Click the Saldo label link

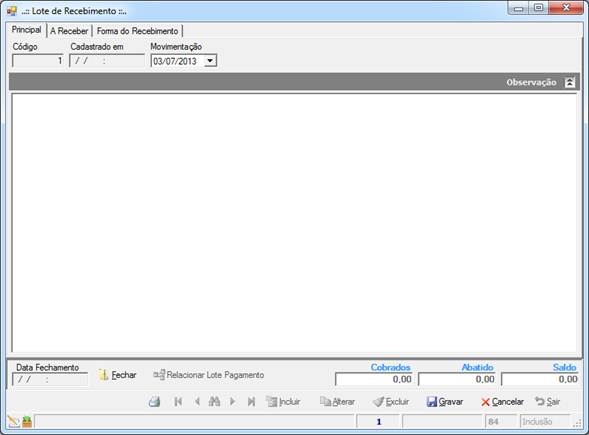(x=565, y=367)
